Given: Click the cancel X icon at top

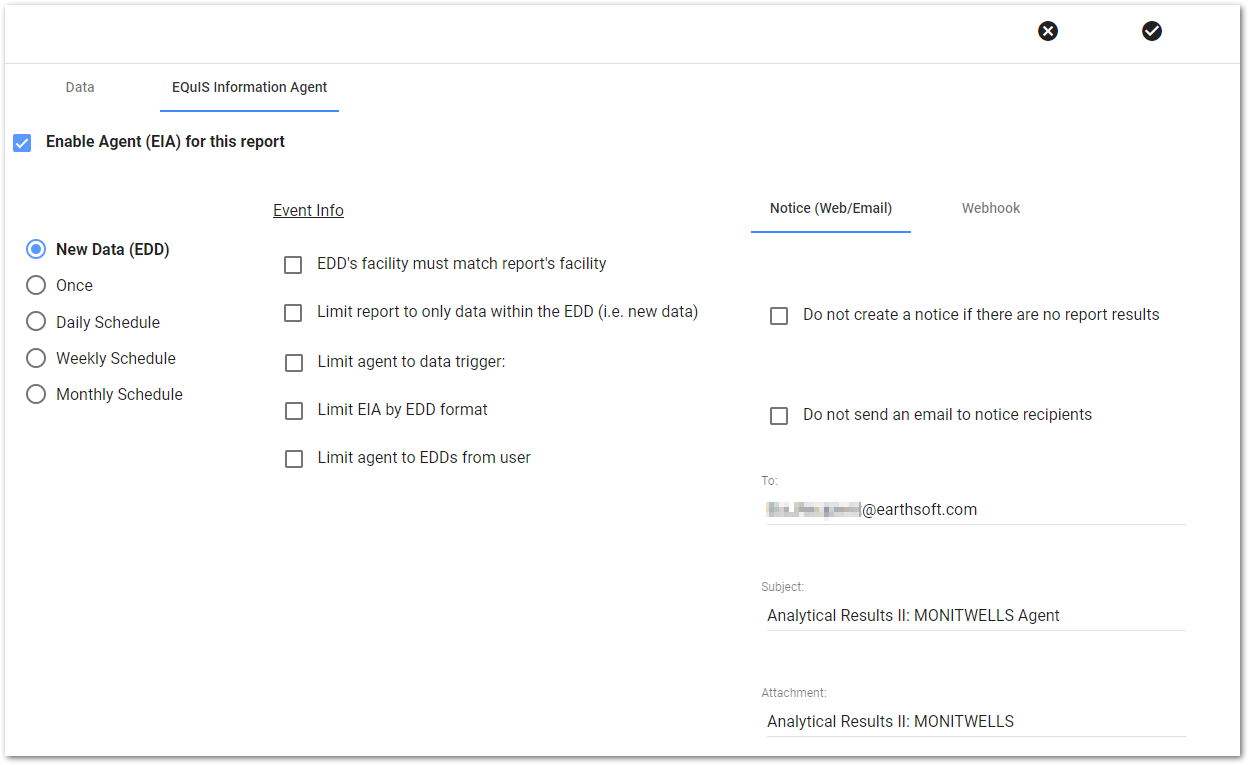Looking at the screenshot, I should coord(1047,31).
